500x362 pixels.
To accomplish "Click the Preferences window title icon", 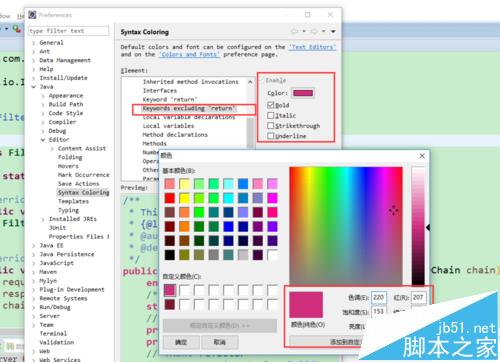I will [x=32, y=15].
